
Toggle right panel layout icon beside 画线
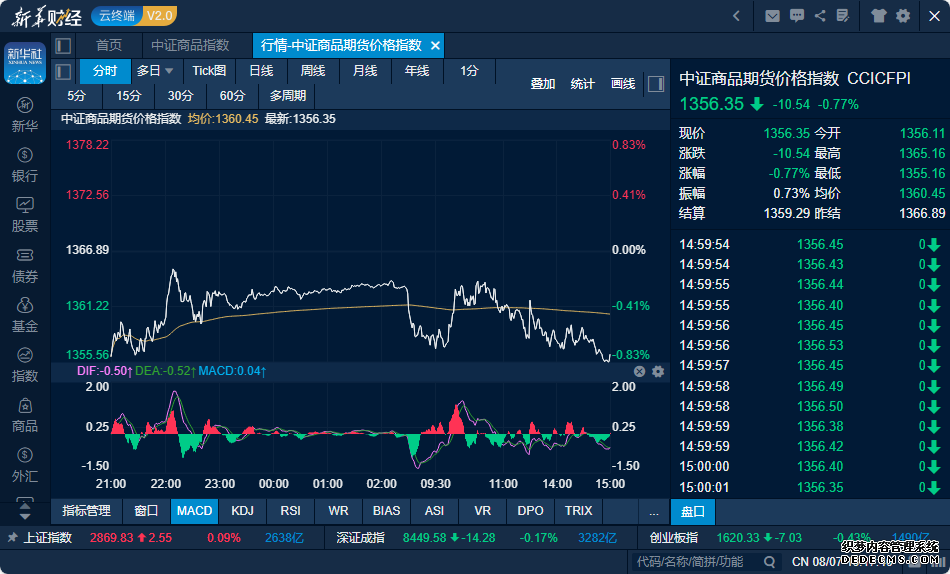pyautogui.click(x=656, y=84)
